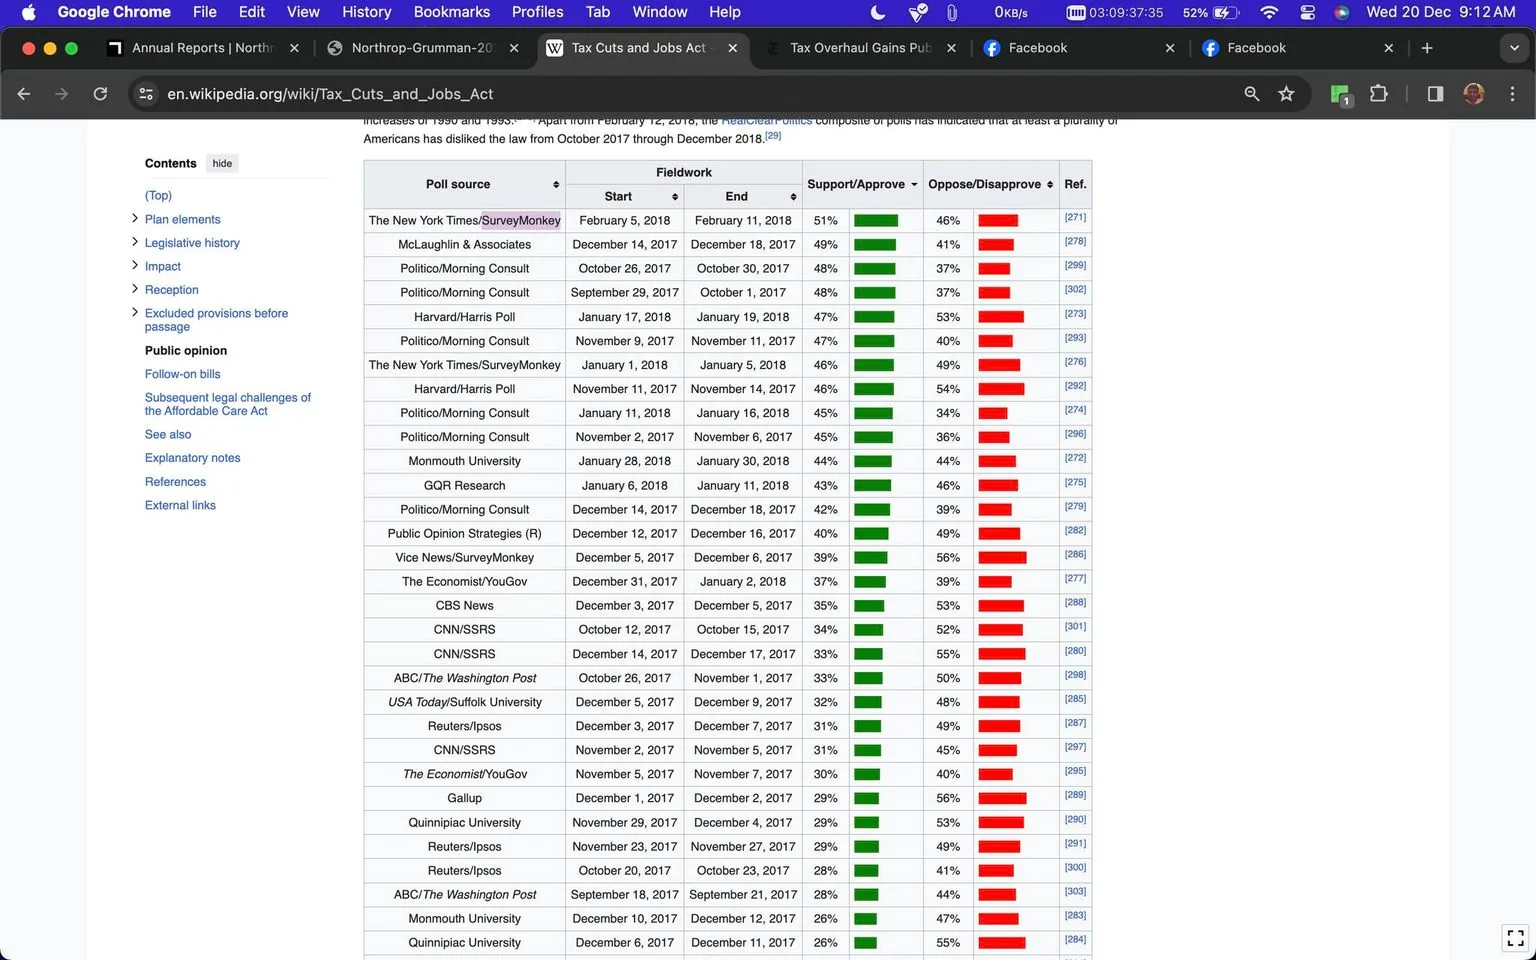
Task: Click the back navigation arrow
Action: (x=23, y=94)
